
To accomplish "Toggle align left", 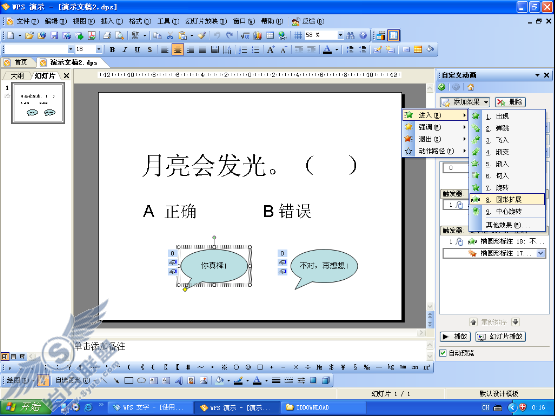I will click(165, 50).
